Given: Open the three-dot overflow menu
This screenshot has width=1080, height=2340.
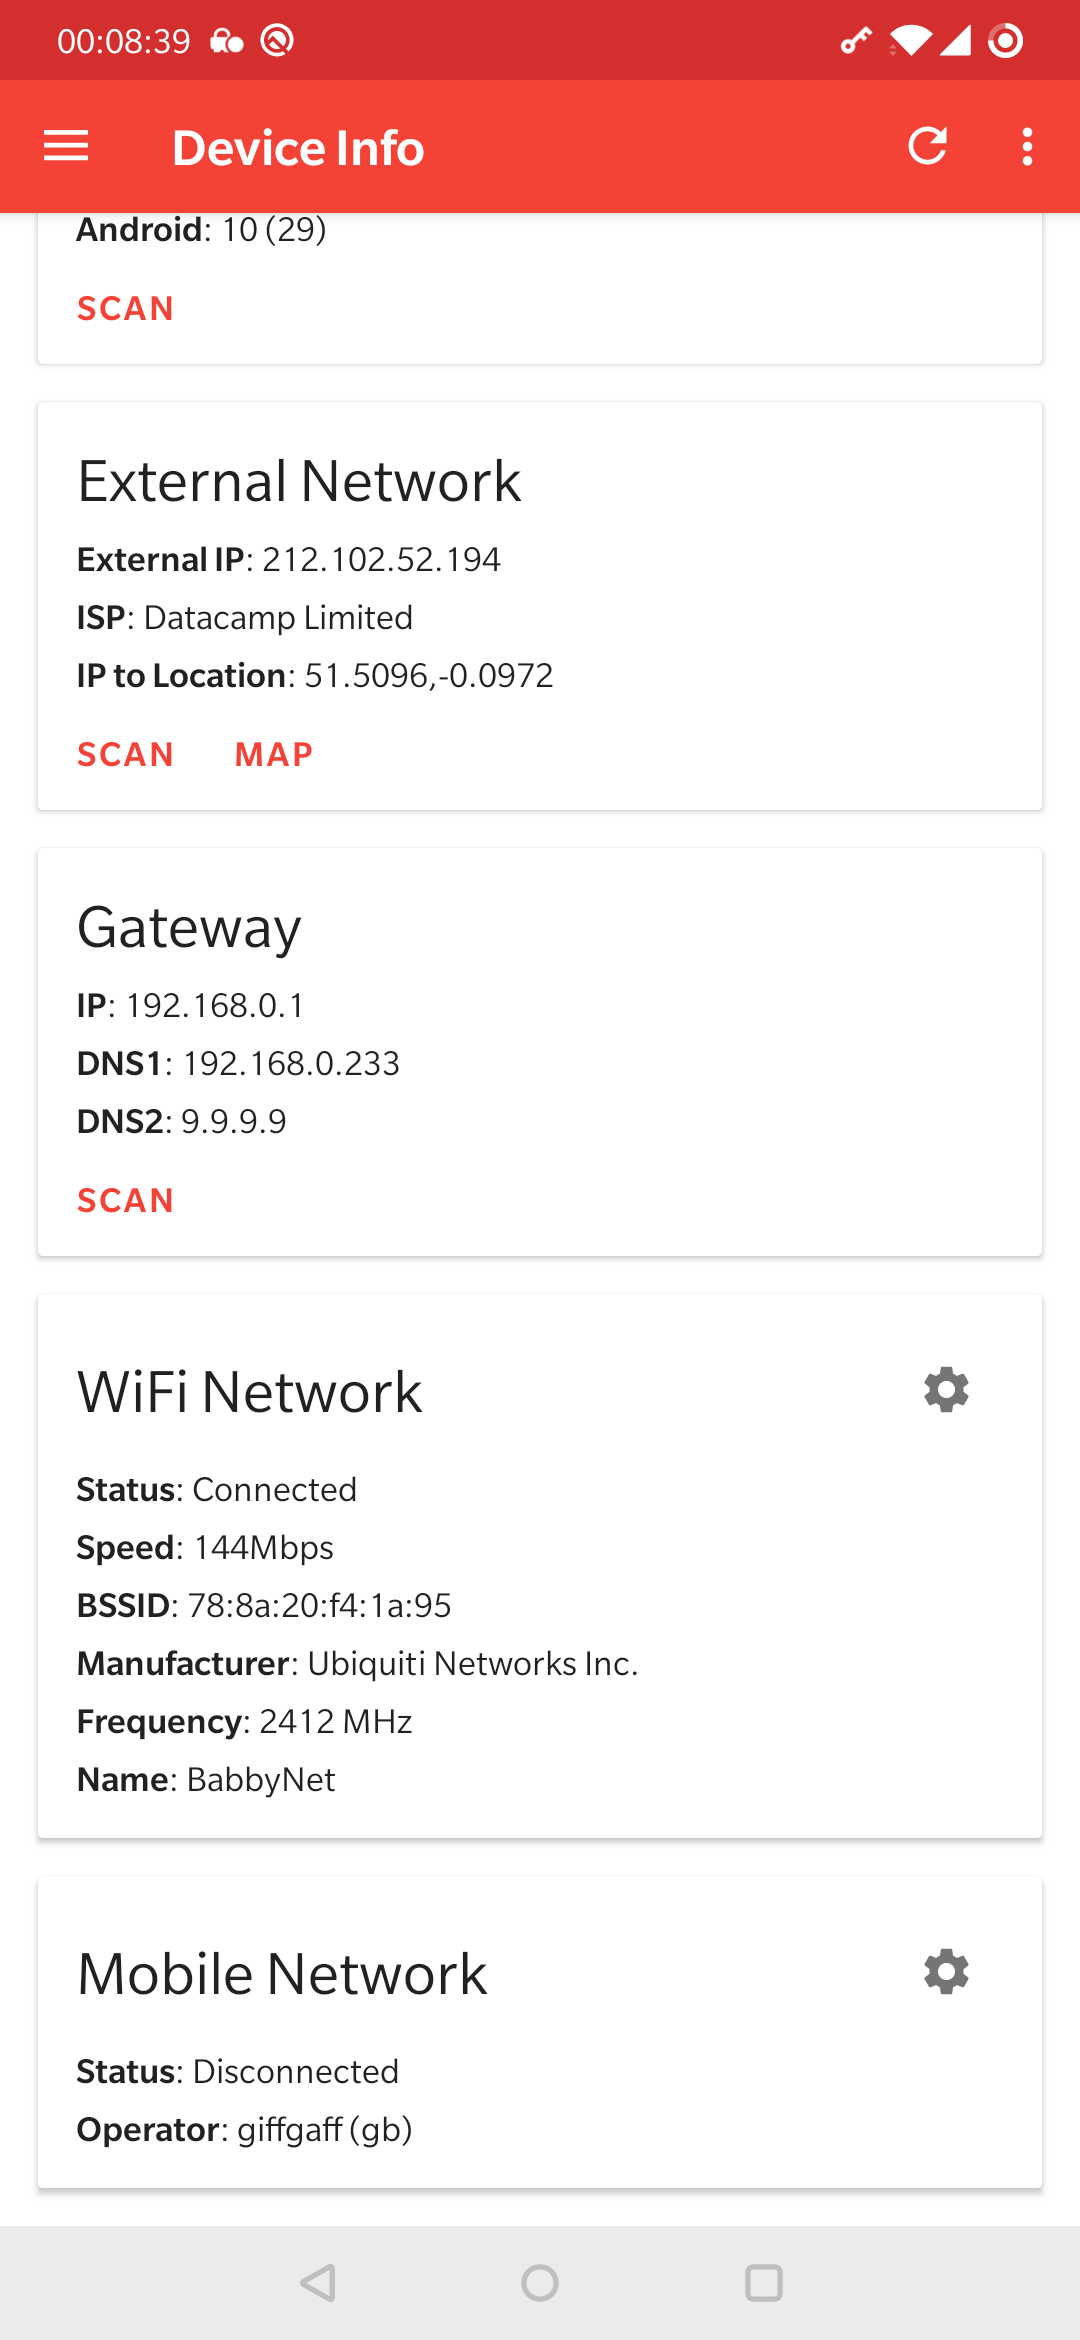Looking at the screenshot, I should [x=1027, y=146].
